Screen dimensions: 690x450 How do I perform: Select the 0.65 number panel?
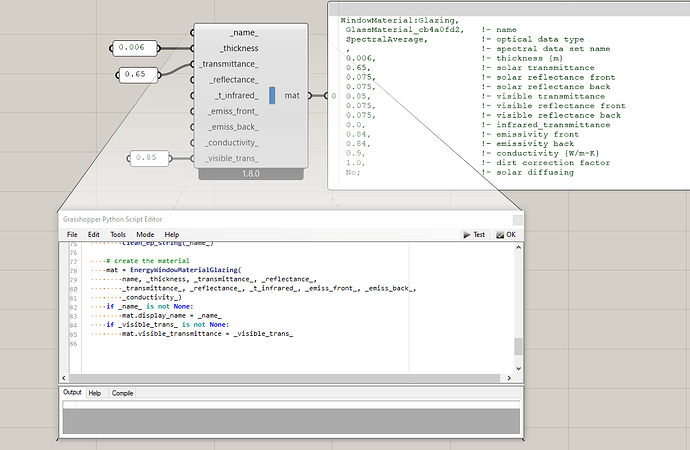[138, 74]
